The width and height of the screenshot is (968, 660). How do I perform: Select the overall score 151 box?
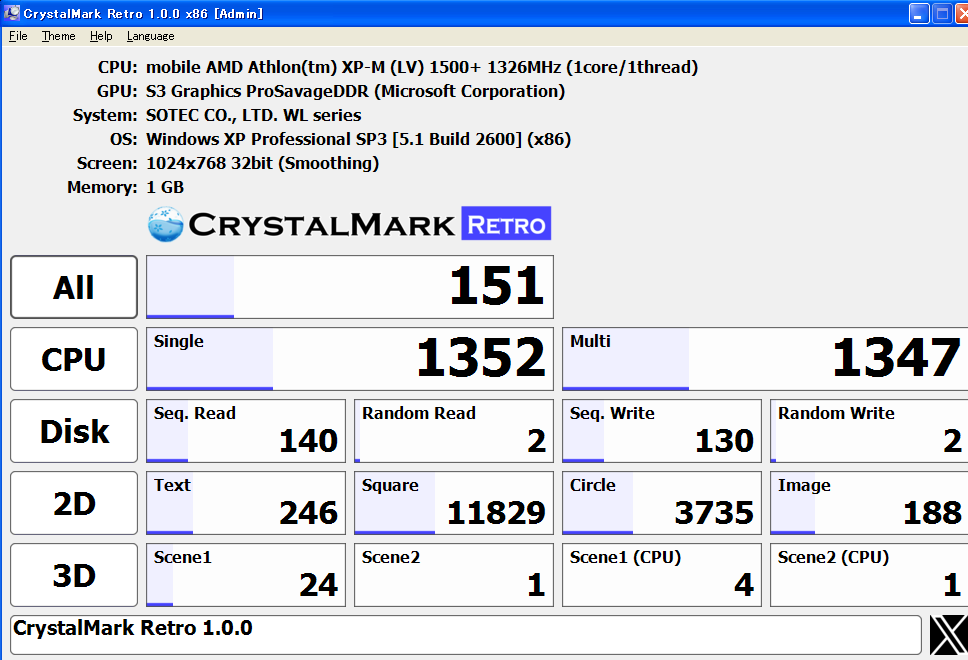(x=350, y=287)
